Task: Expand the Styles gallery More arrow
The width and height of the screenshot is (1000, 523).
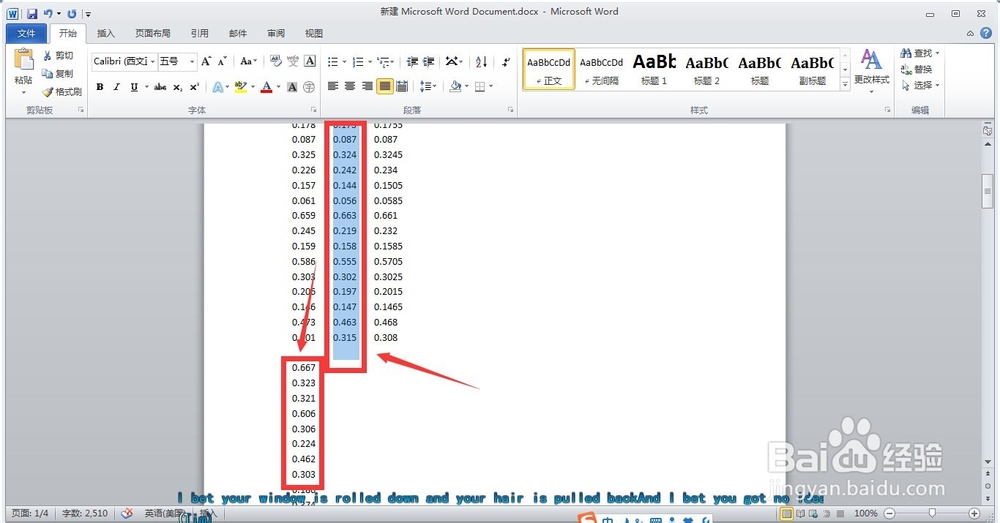Action: tap(845, 83)
